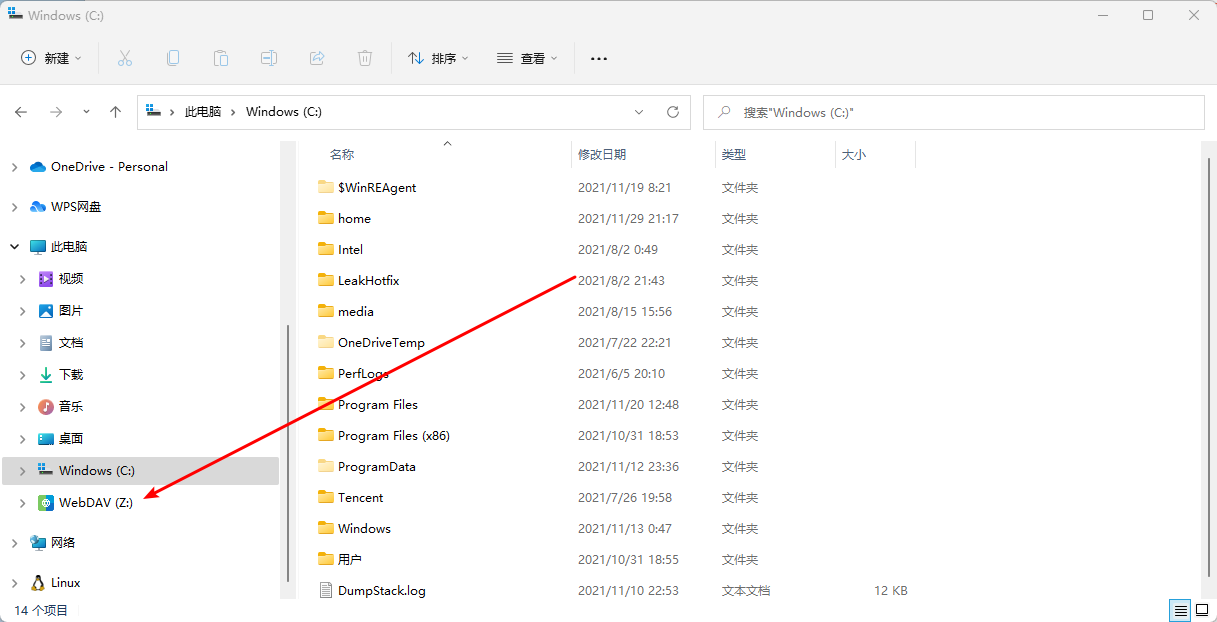Open the 查看 view options dropdown
Screen dimensions: 1217x622
pyautogui.click(x=527, y=58)
